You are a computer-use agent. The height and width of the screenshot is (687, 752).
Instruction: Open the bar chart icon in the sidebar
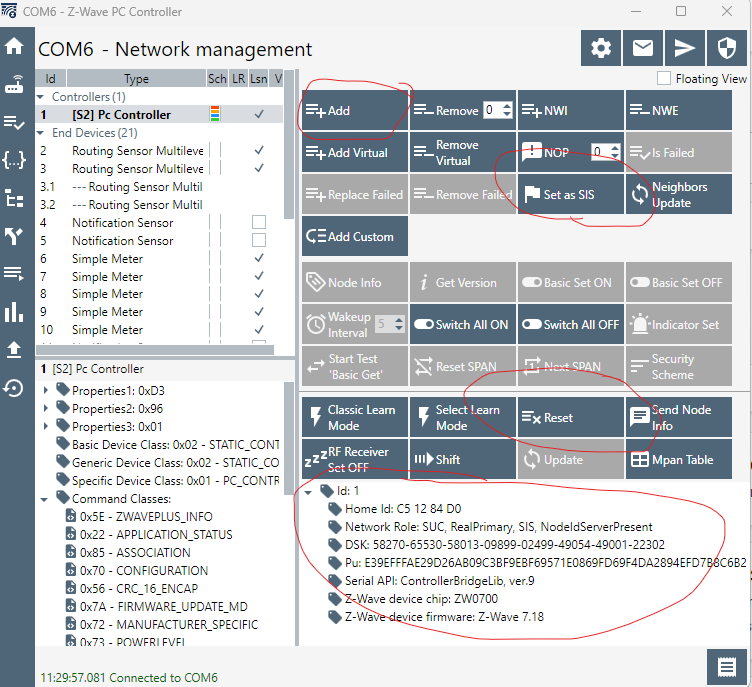point(14,312)
